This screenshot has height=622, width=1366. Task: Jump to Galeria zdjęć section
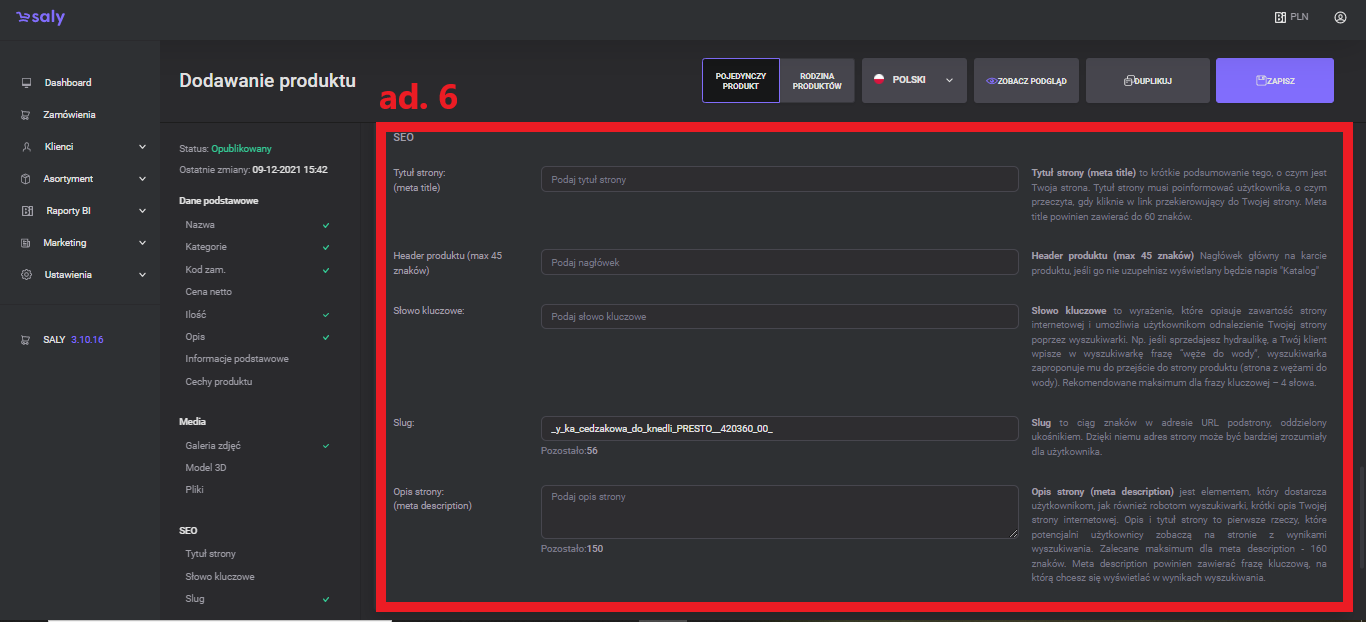coord(213,445)
